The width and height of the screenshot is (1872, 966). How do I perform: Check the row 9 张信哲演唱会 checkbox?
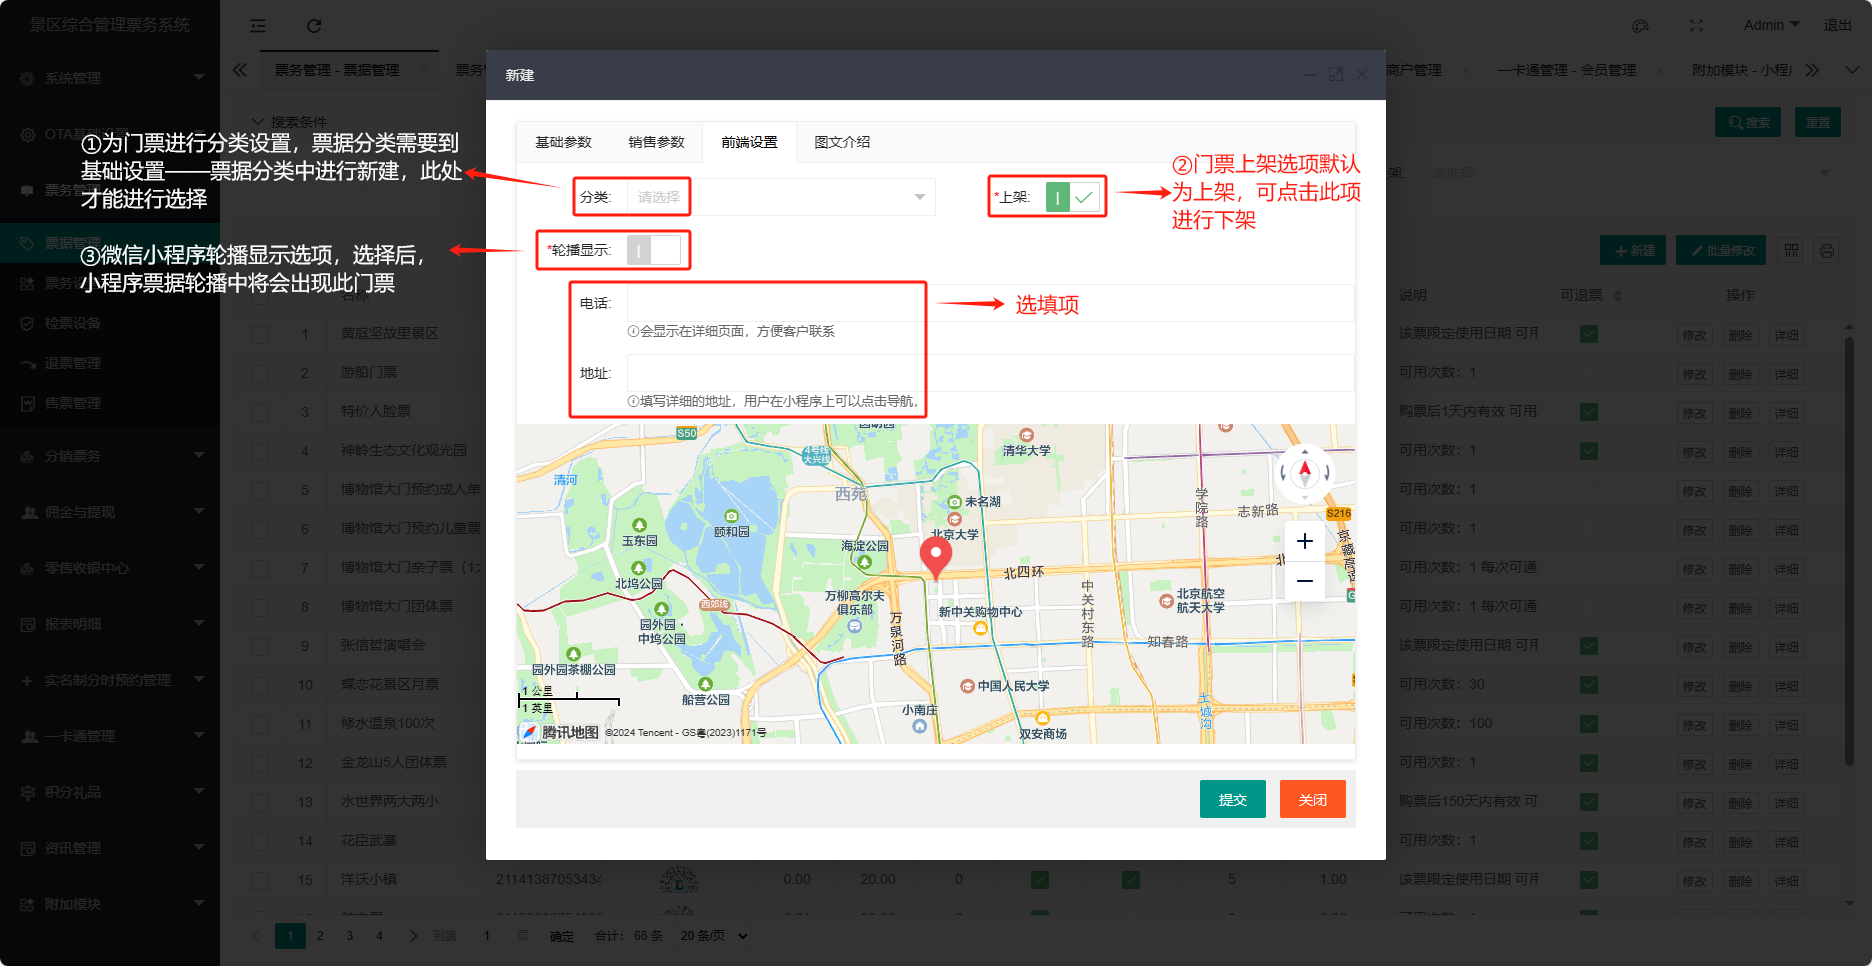point(260,646)
